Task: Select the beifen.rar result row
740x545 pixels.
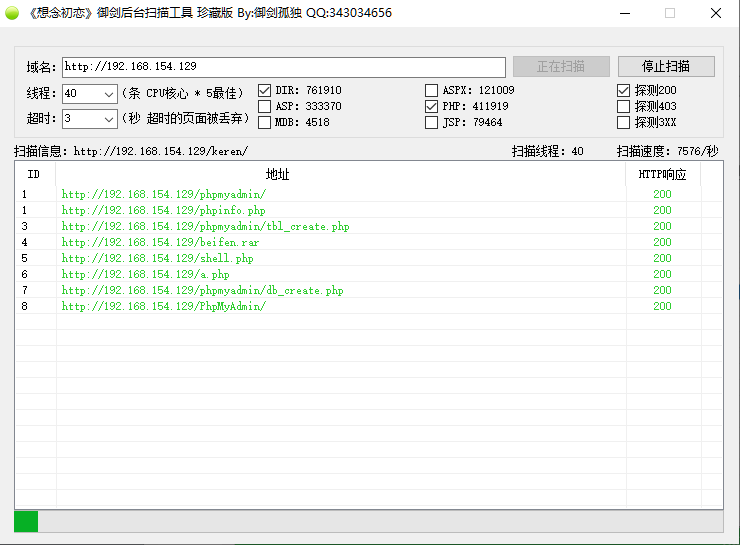Action: (x=369, y=243)
